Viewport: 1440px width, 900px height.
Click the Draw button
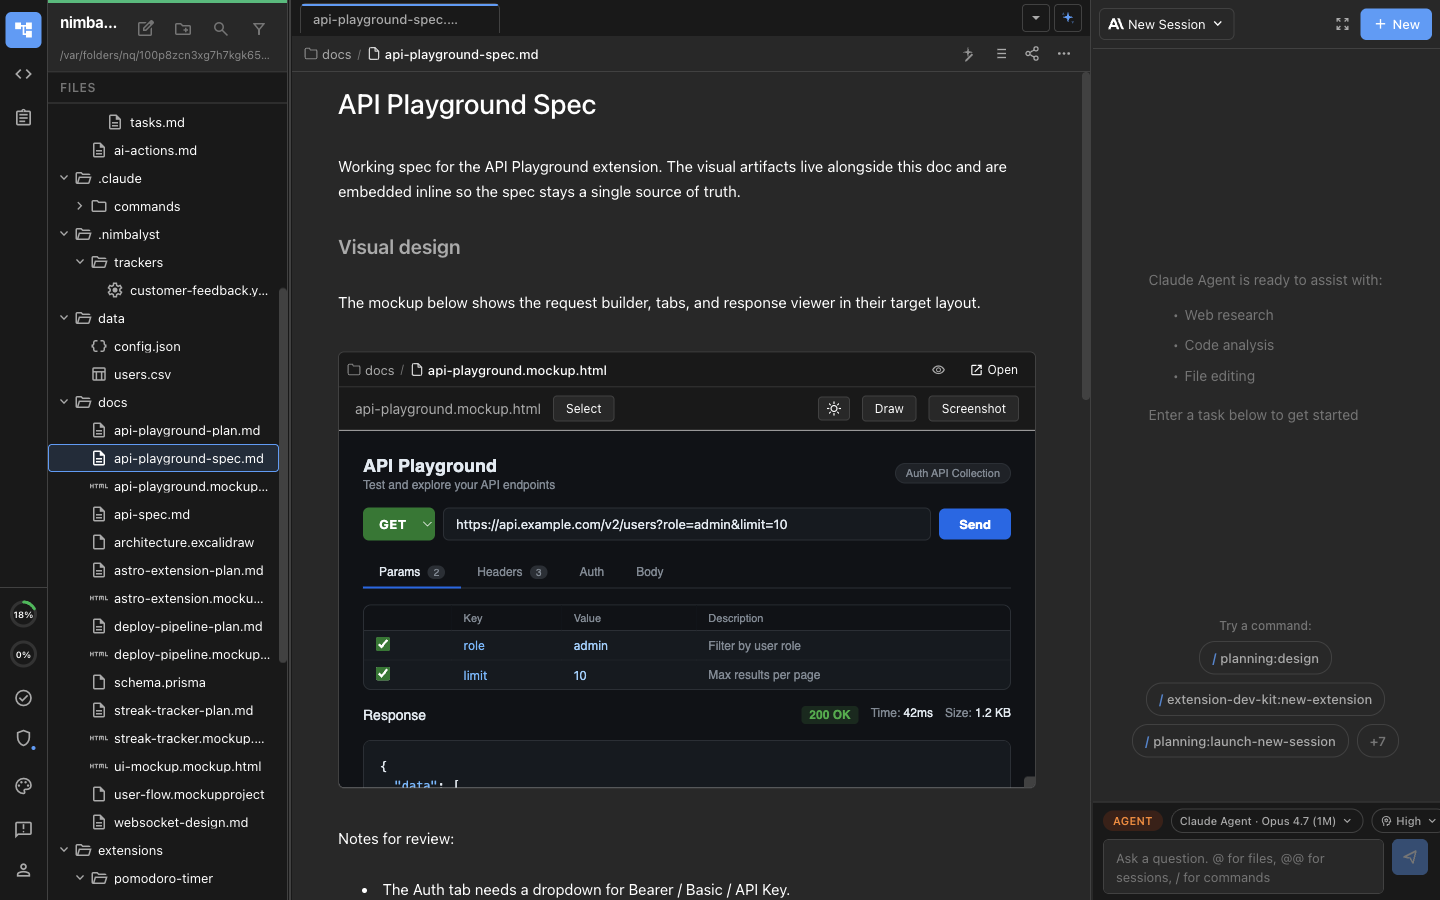[x=889, y=409]
